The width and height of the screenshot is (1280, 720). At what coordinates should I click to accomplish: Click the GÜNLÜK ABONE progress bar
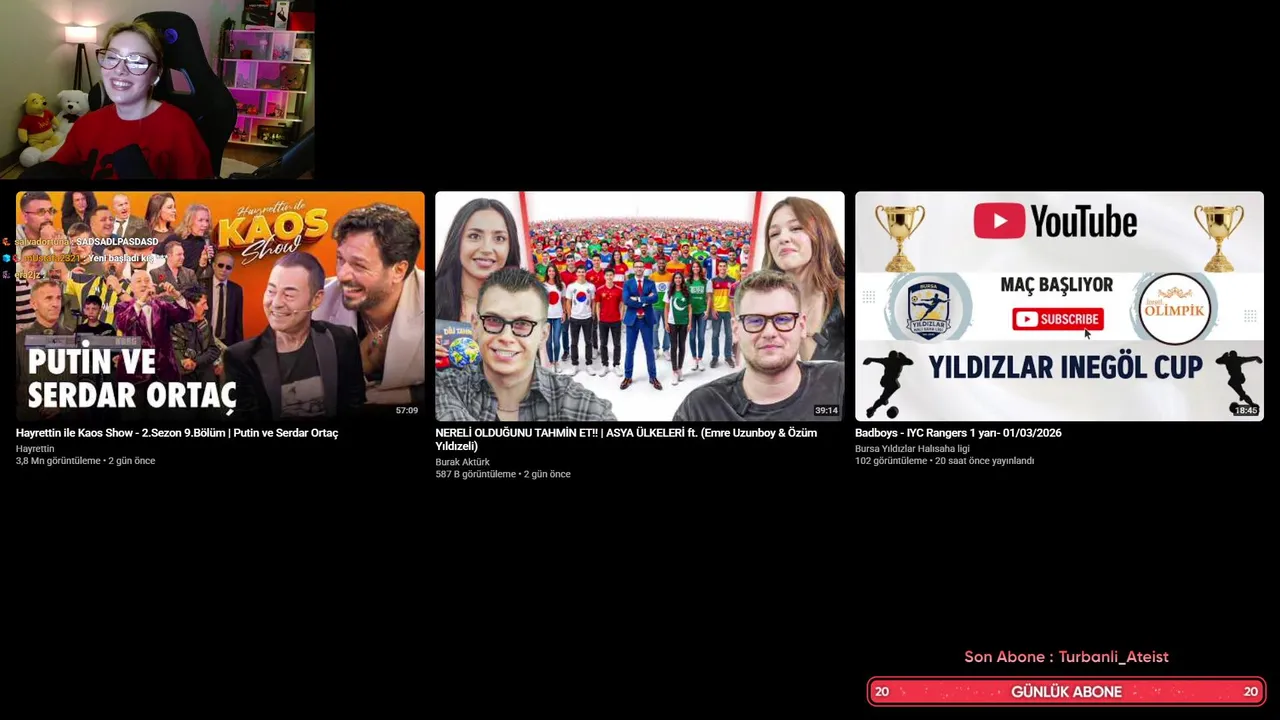coord(1066,691)
